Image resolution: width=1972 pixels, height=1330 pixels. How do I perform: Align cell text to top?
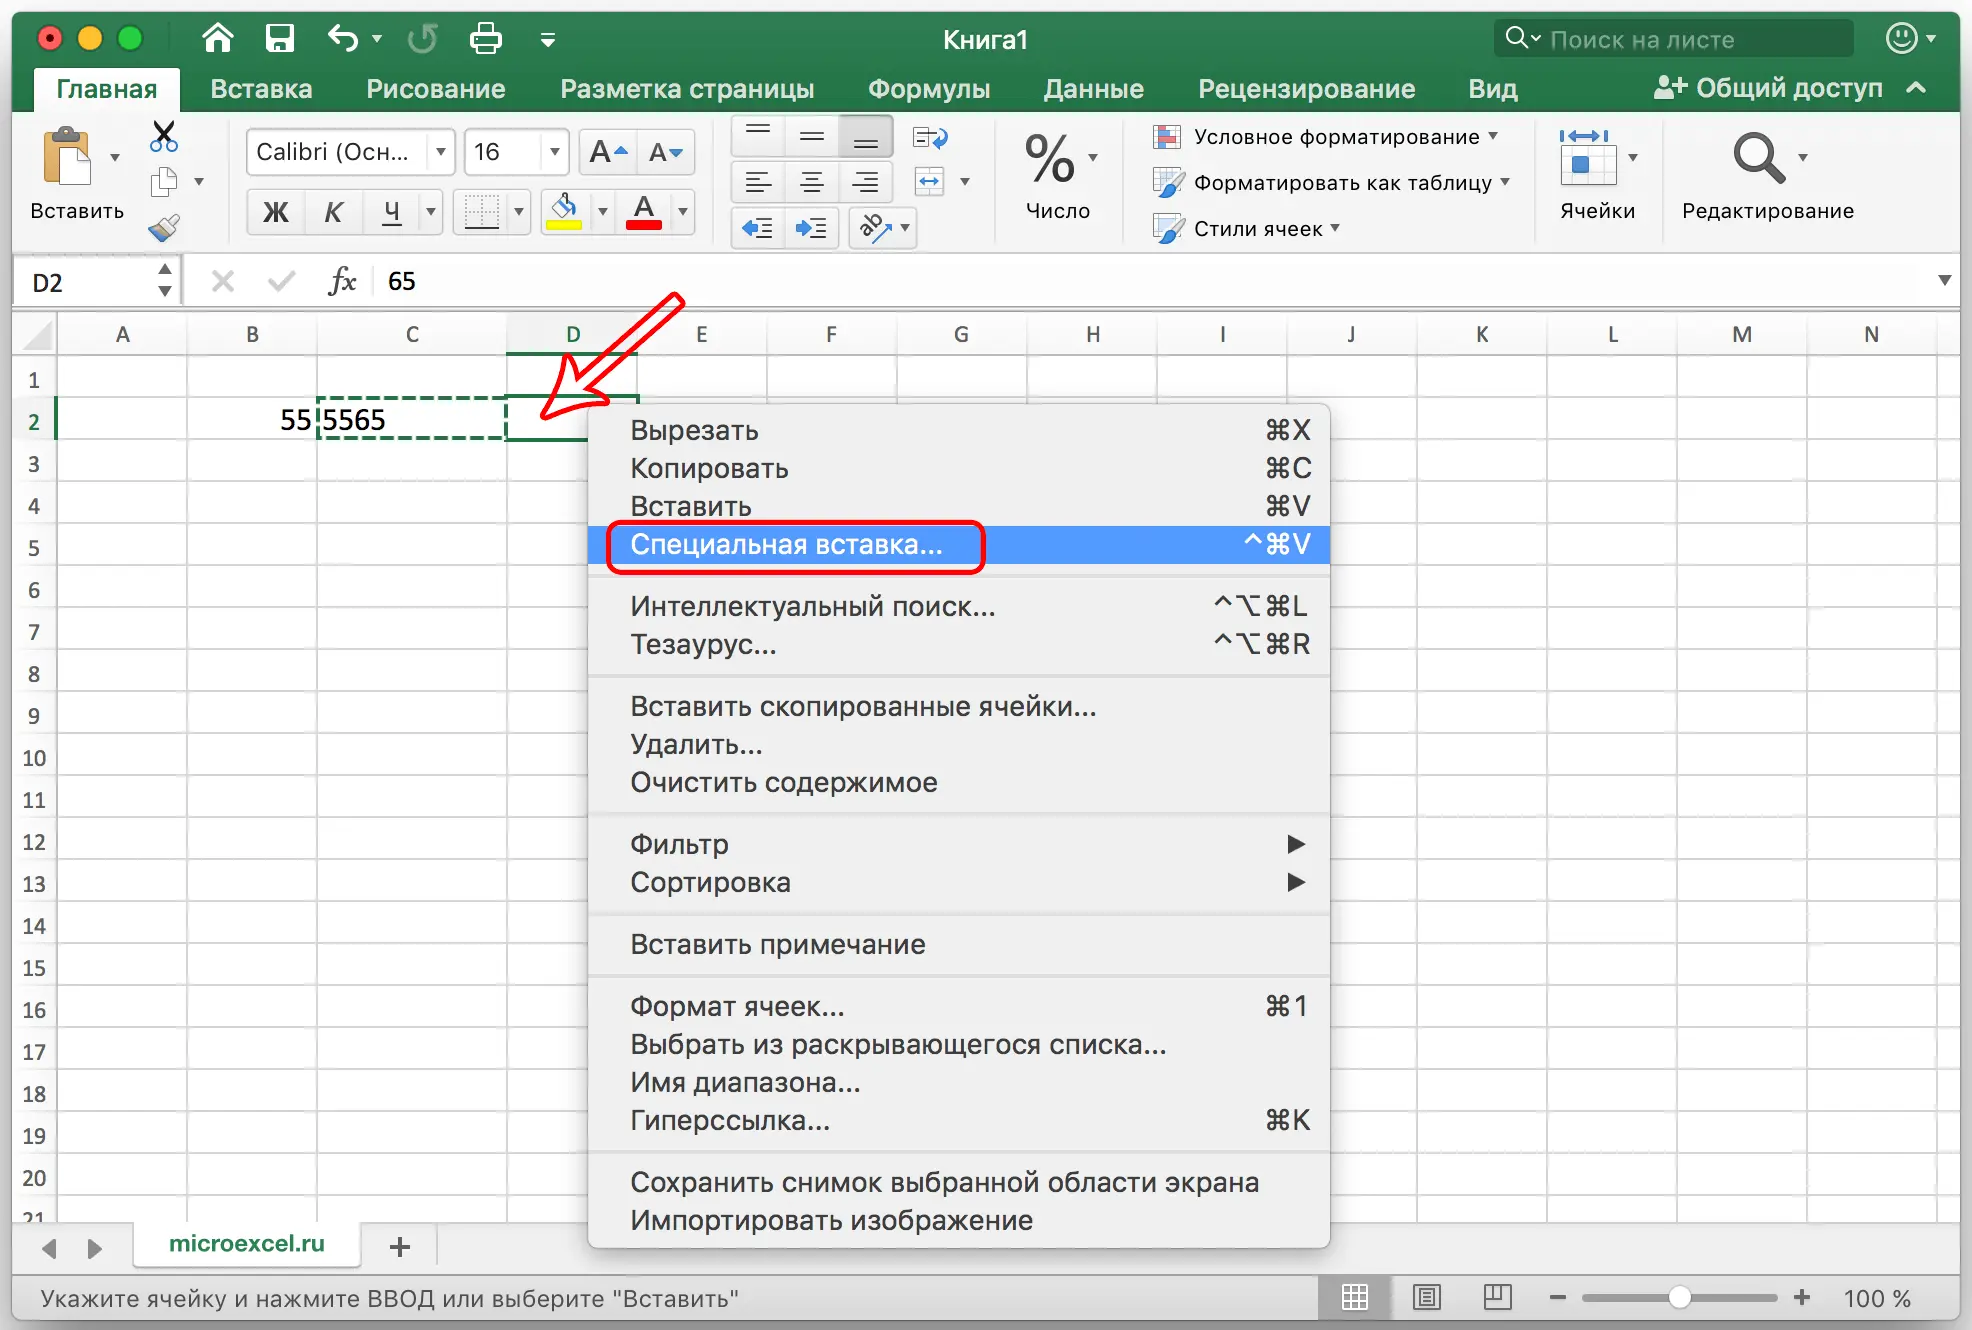click(x=758, y=136)
